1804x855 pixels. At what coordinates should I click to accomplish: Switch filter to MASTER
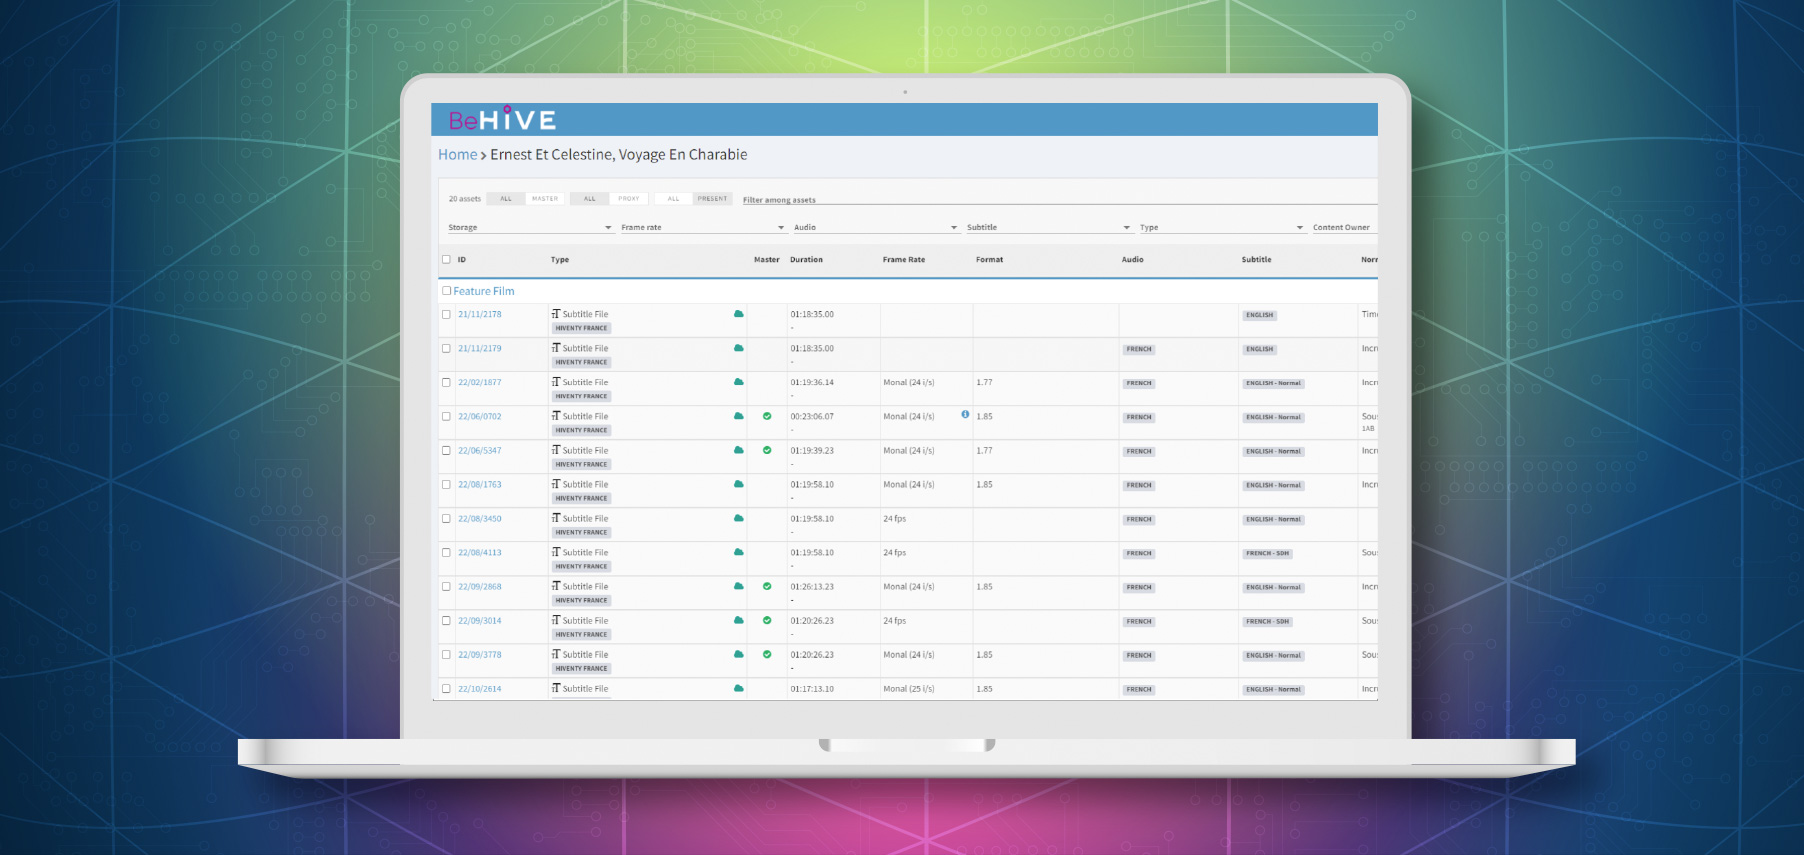[545, 198]
